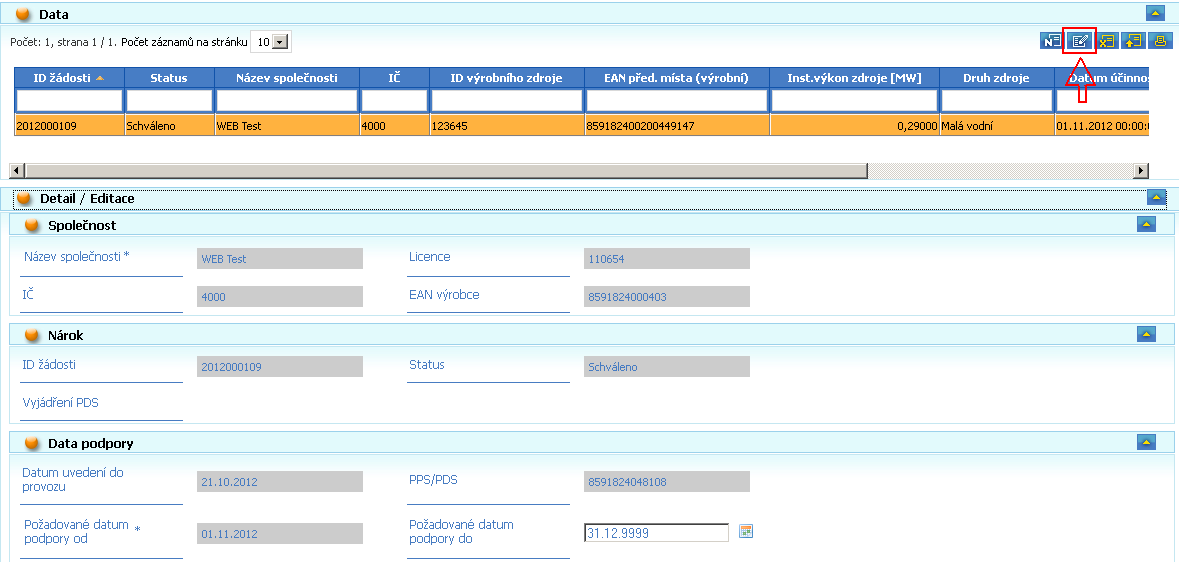Sort by ID výrobního zdroje column

[507, 77]
